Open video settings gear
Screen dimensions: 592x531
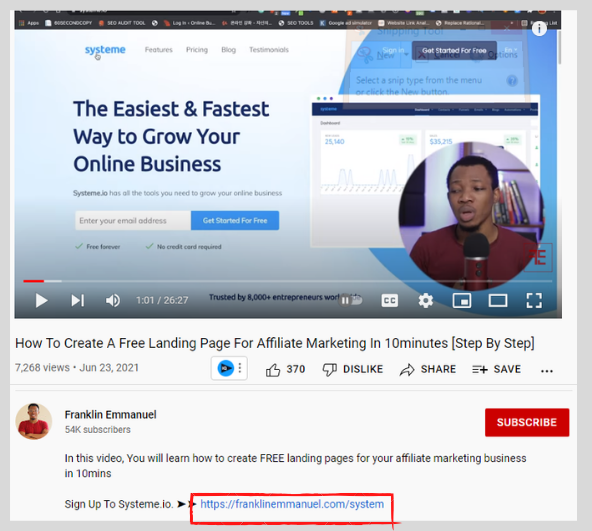[426, 301]
